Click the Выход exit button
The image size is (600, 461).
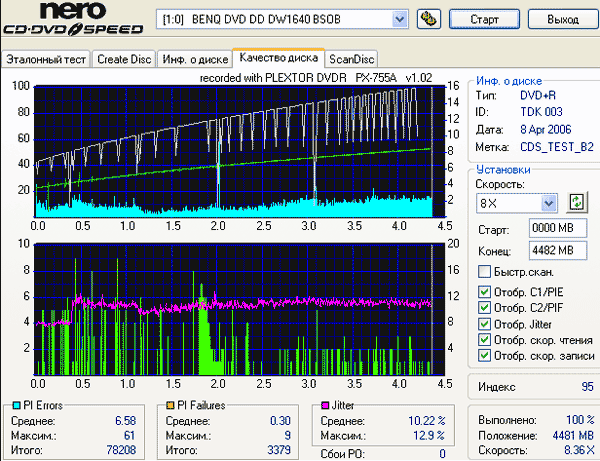tap(562, 19)
